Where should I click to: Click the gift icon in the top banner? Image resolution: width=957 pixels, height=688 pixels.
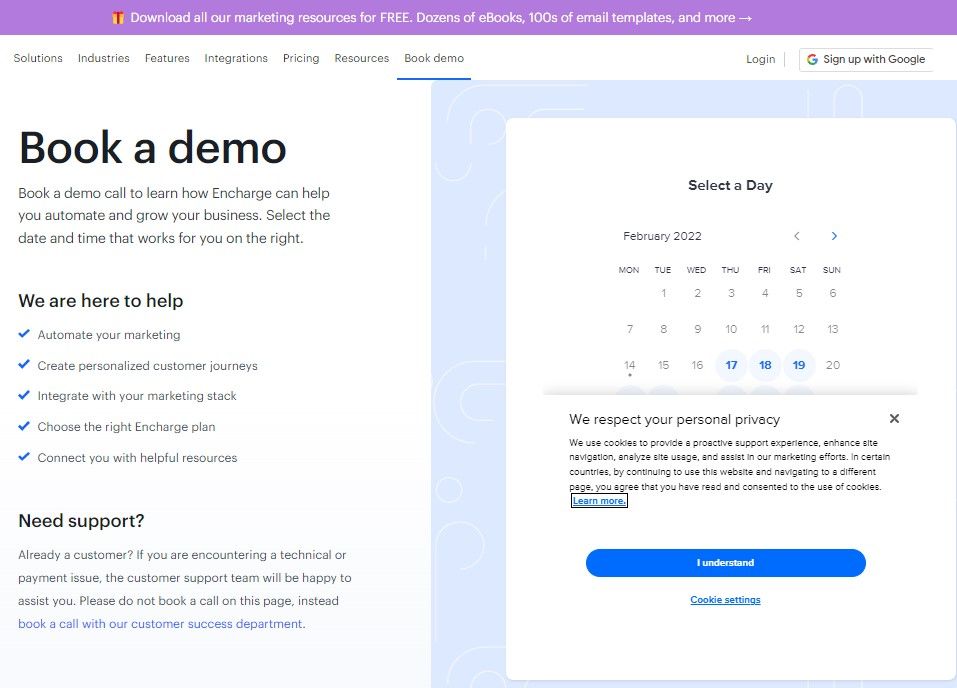point(118,18)
